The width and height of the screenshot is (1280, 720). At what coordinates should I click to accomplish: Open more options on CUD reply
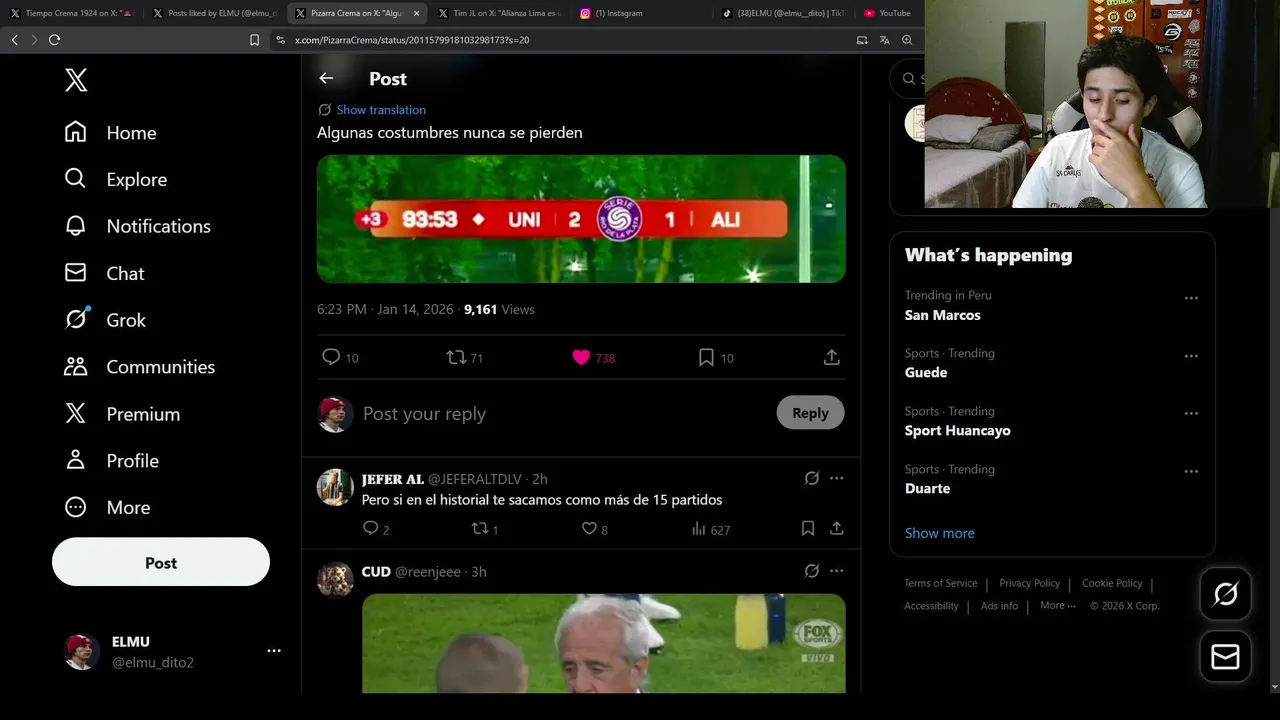(837, 571)
